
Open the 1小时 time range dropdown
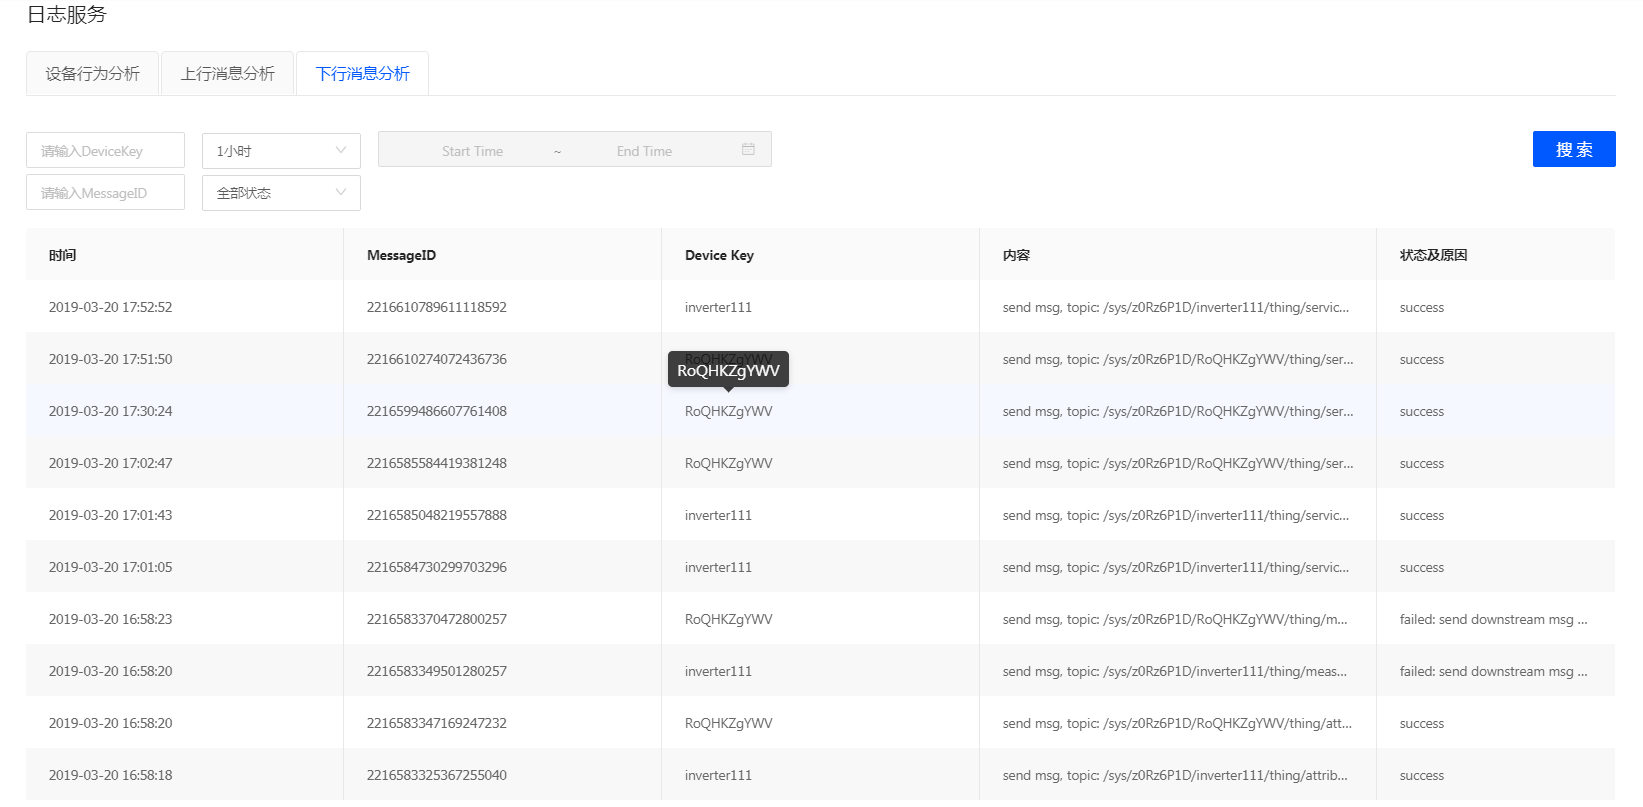tap(281, 150)
